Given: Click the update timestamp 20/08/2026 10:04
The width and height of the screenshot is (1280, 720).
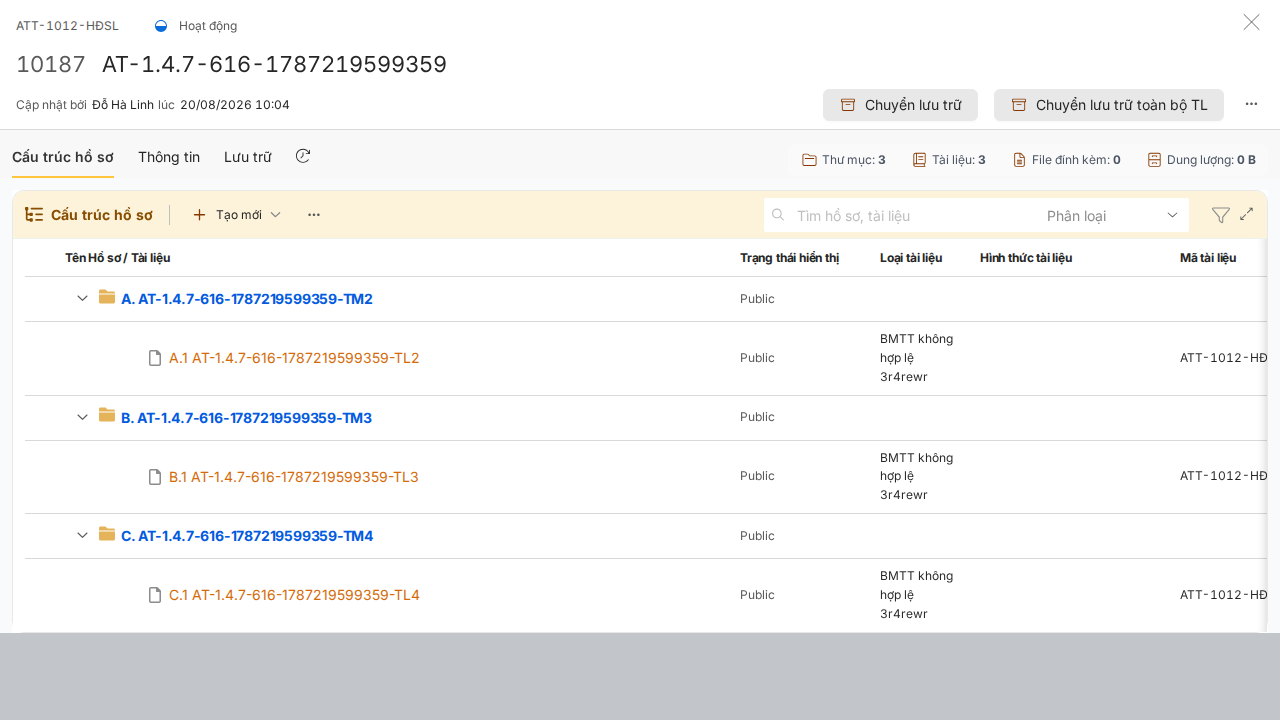Looking at the screenshot, I should (x=235, y=105).
